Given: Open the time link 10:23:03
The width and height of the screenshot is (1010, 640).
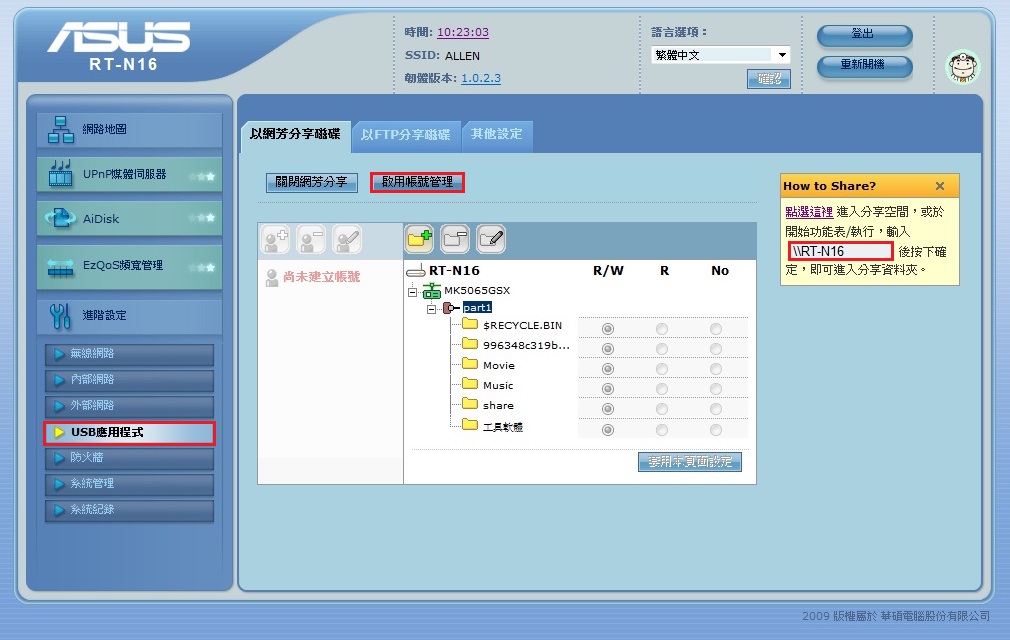Looking at the screenshot, I should click(462, 32).
